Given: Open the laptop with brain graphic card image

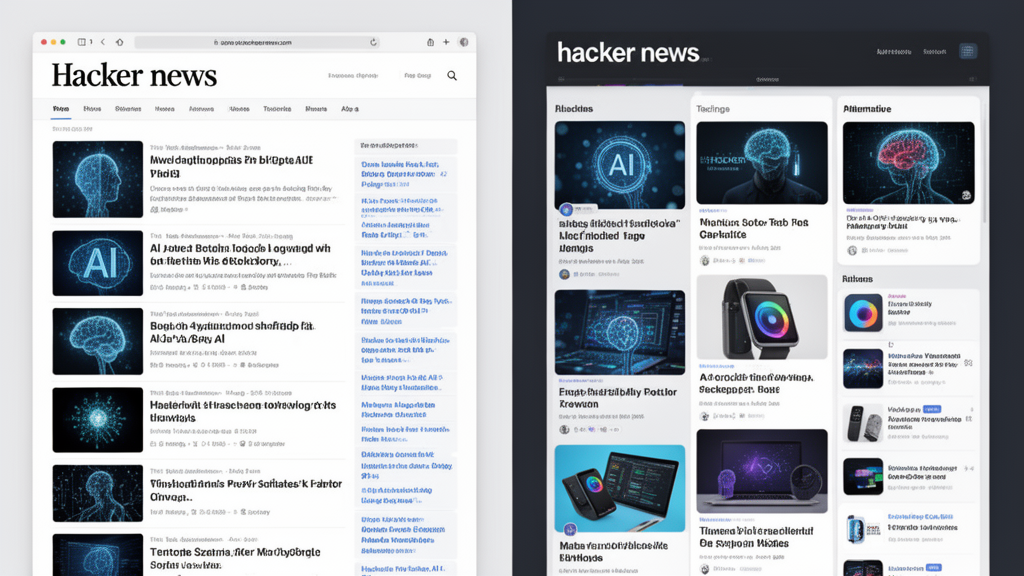Looking at the screenshot, I should pos(620,332).
